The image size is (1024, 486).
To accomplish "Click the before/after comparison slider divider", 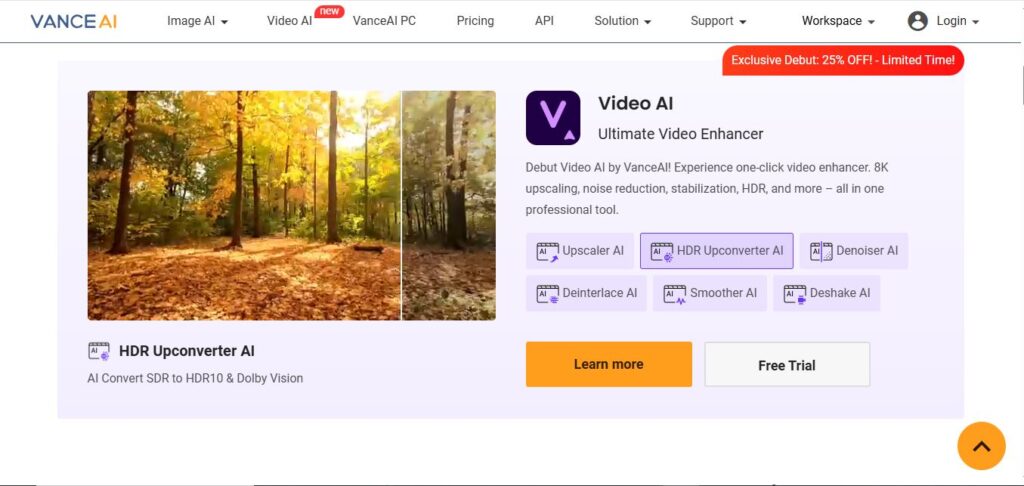I will 401,205.
